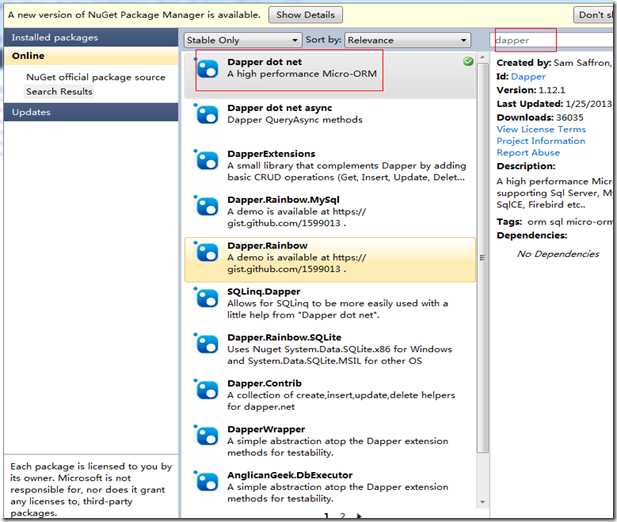Select the Dapper.Contrib package title
This screenshot has width=617, height=522.
[x=264, y=383]
